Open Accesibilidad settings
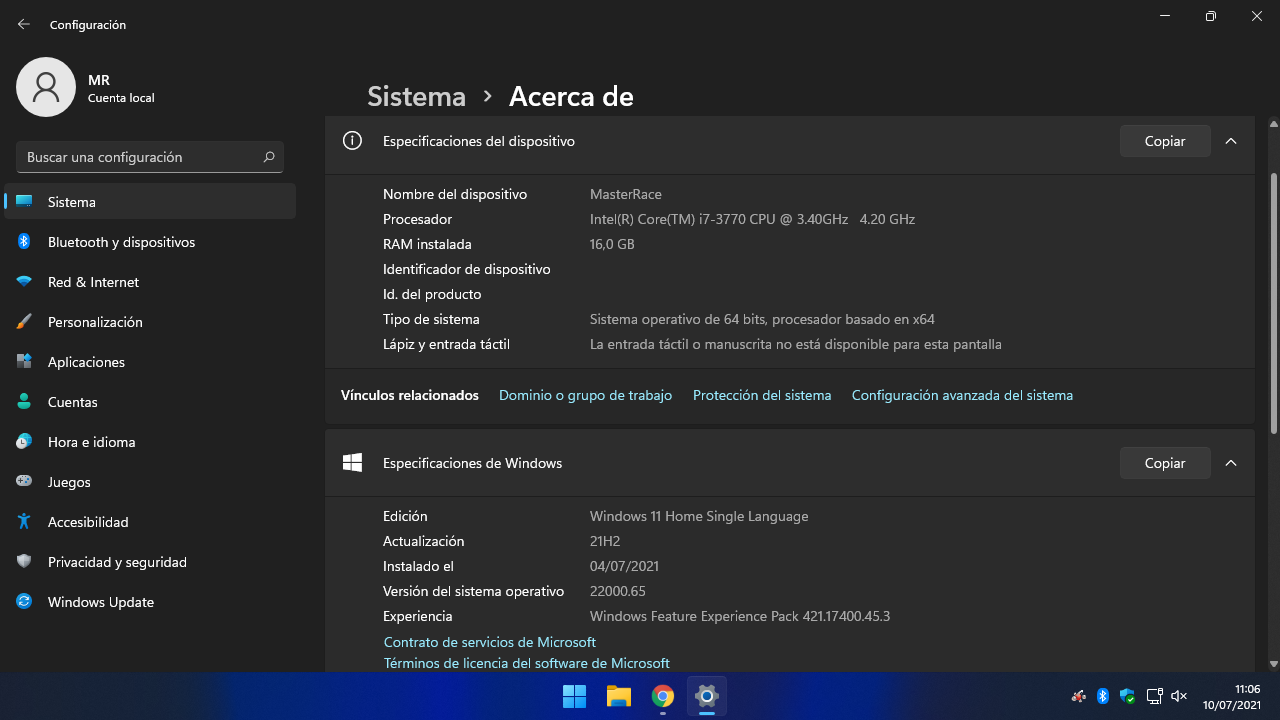 (x=88, y=522)
